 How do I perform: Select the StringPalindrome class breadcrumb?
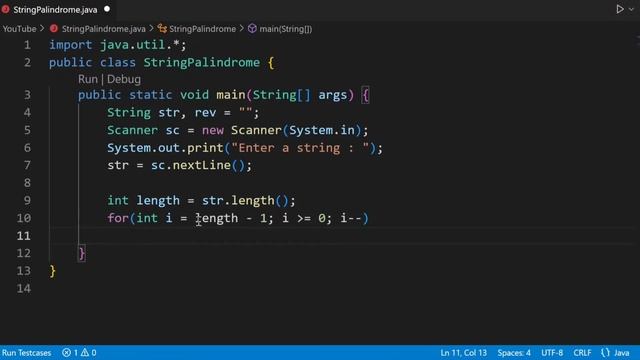point(202,29)
